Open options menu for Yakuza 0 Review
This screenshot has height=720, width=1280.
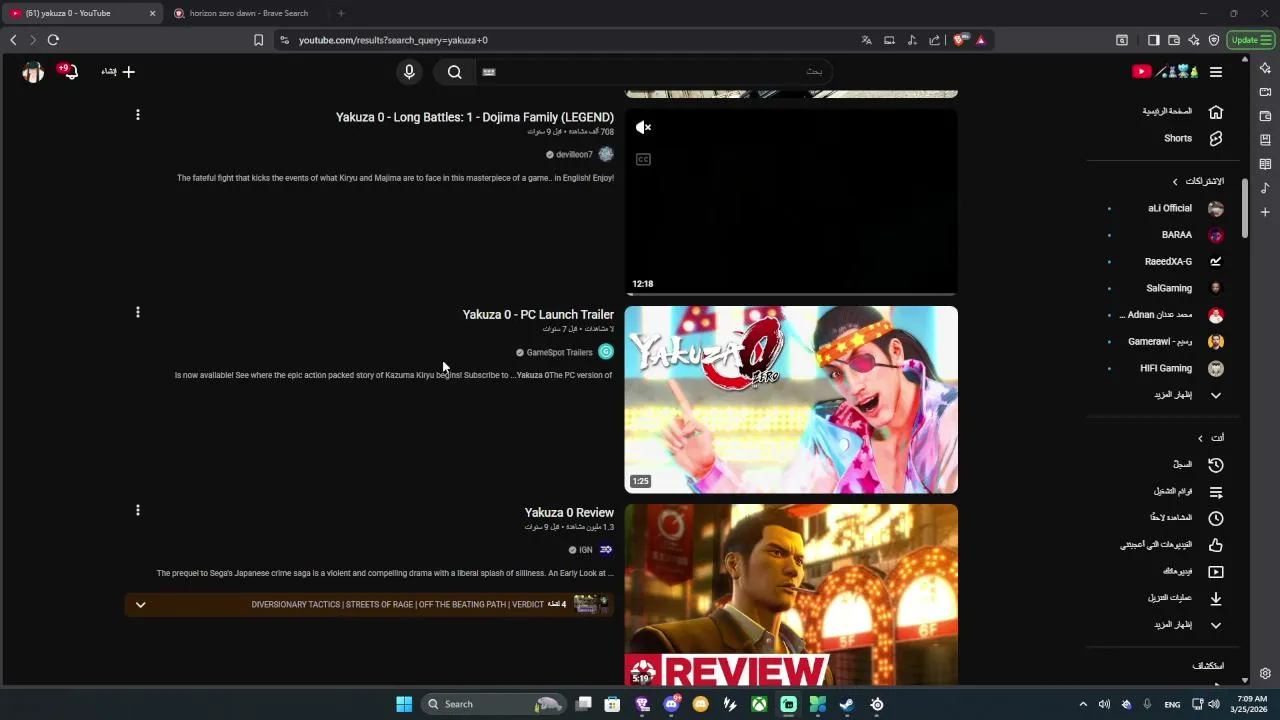(137, 510)
